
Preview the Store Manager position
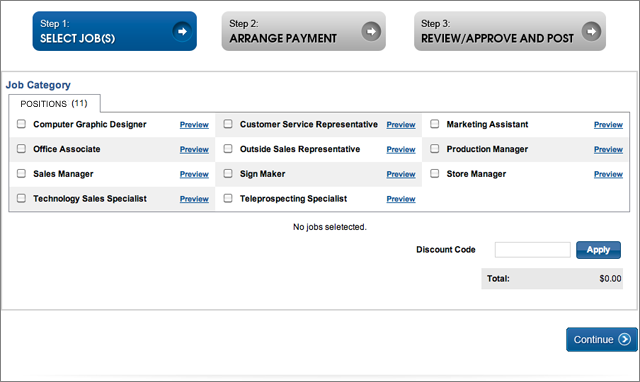[x=608, y=175]
